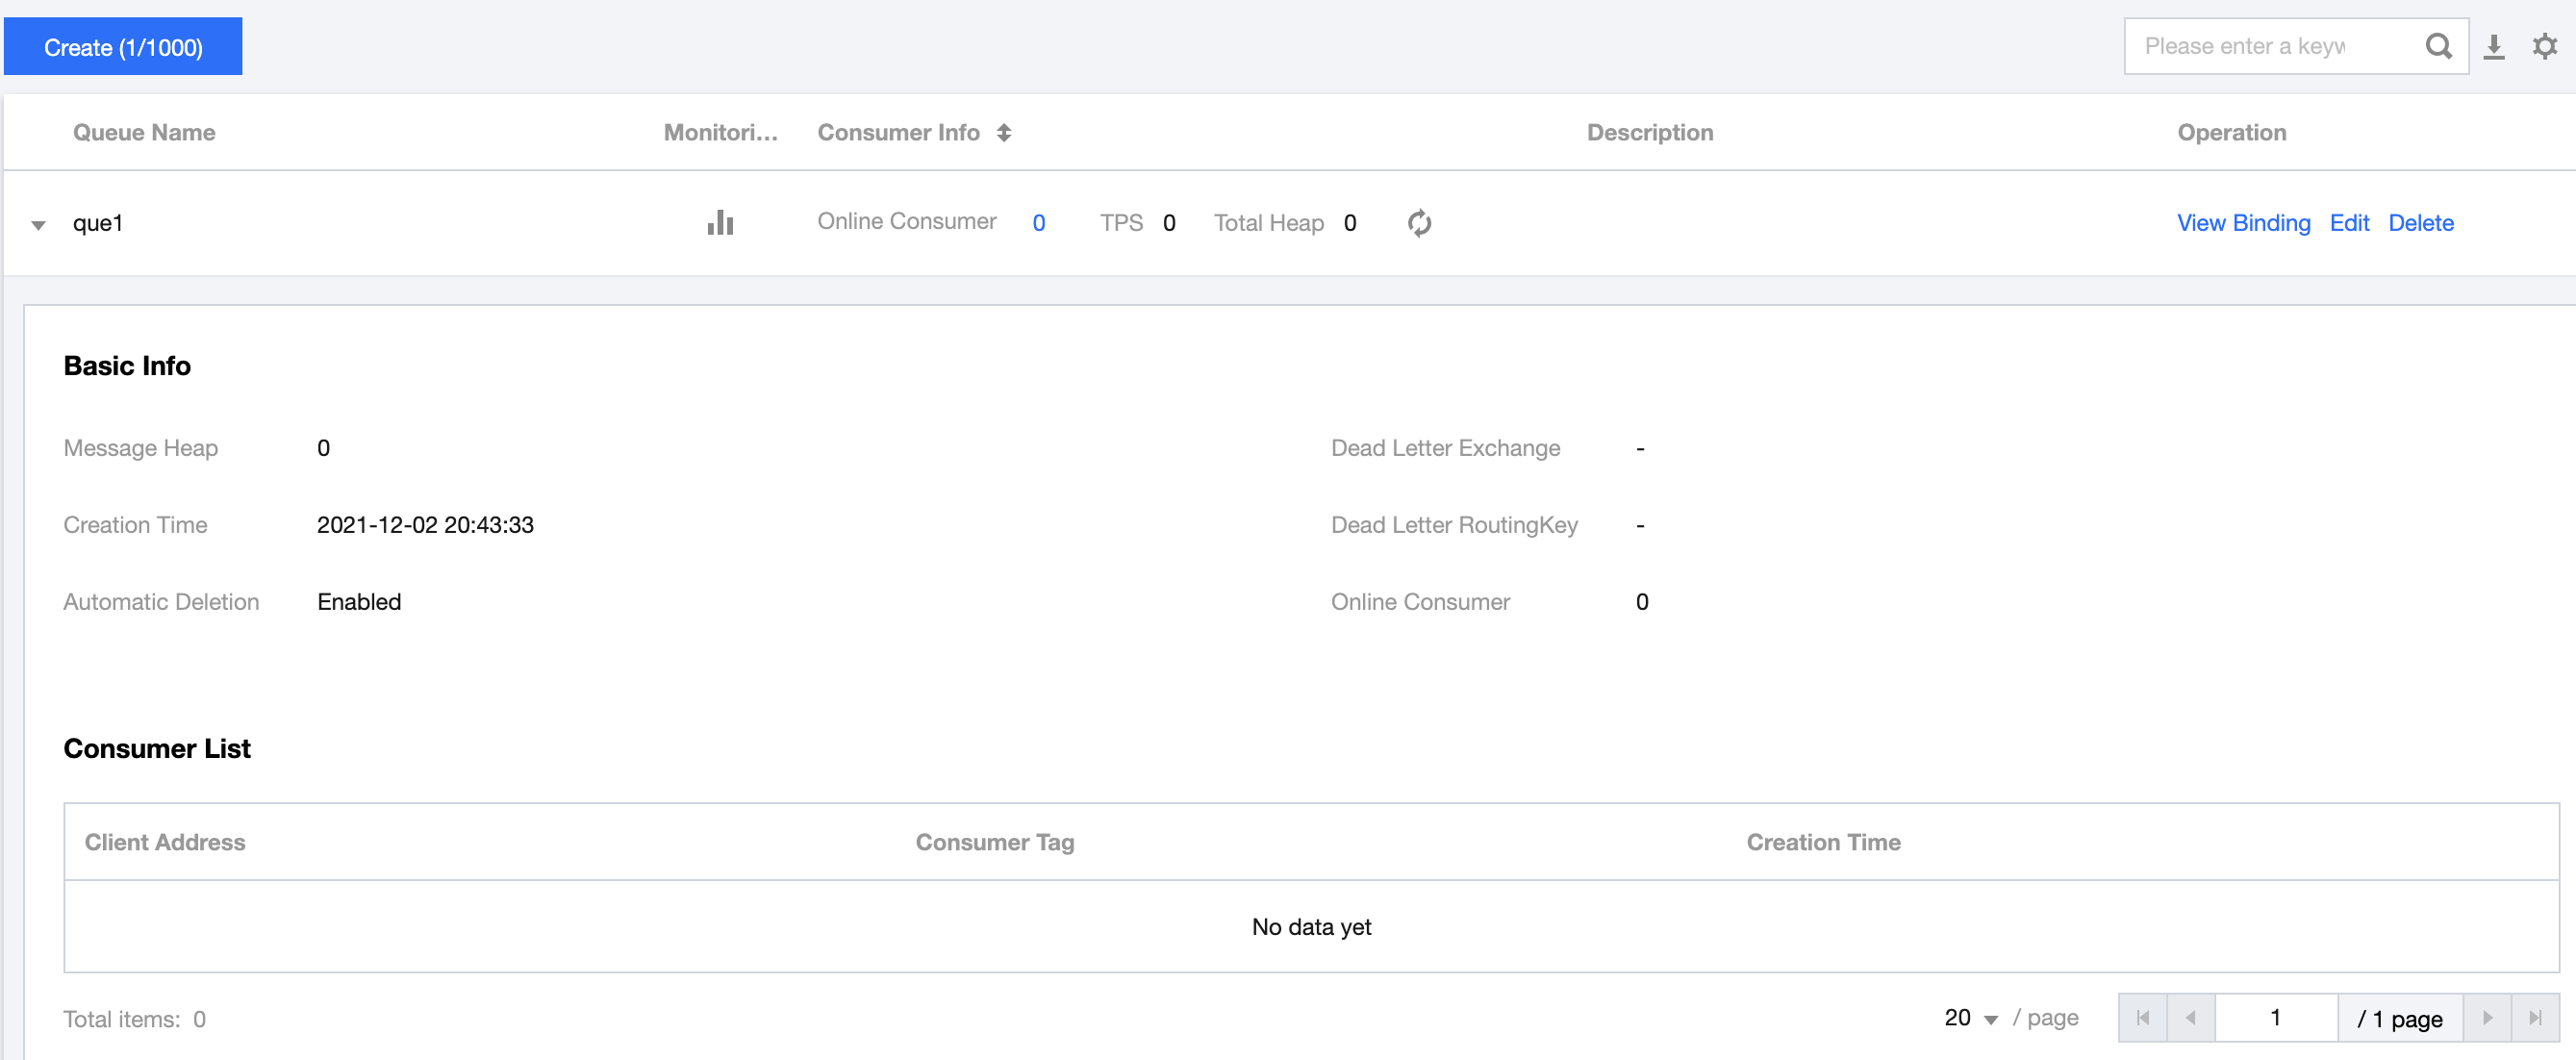The height and width of the screenshot is (1060, 2576).
Task: Click the search magnifier icon
Action: pyautogui.click(x=2439, y=46)
